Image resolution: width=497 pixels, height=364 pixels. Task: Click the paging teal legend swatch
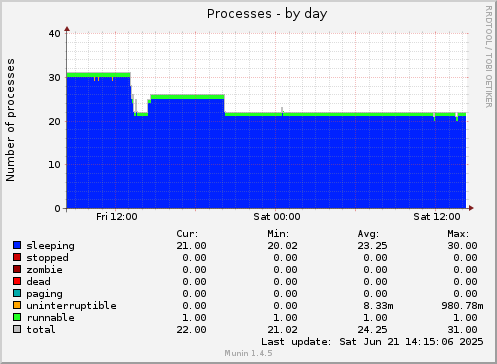point(17,293)
